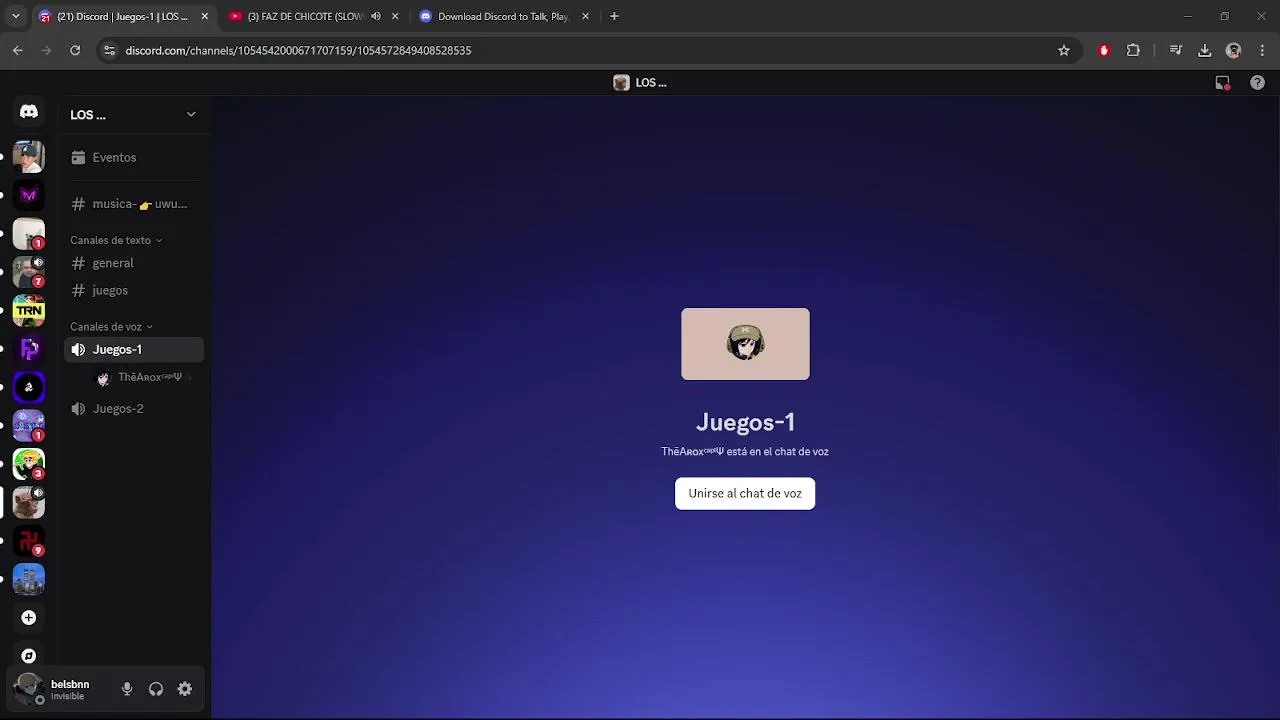This screenshot has width=1280, height=720.
Task: Open the Chrome three-dot menu
Action: (x=1263, y=50)
